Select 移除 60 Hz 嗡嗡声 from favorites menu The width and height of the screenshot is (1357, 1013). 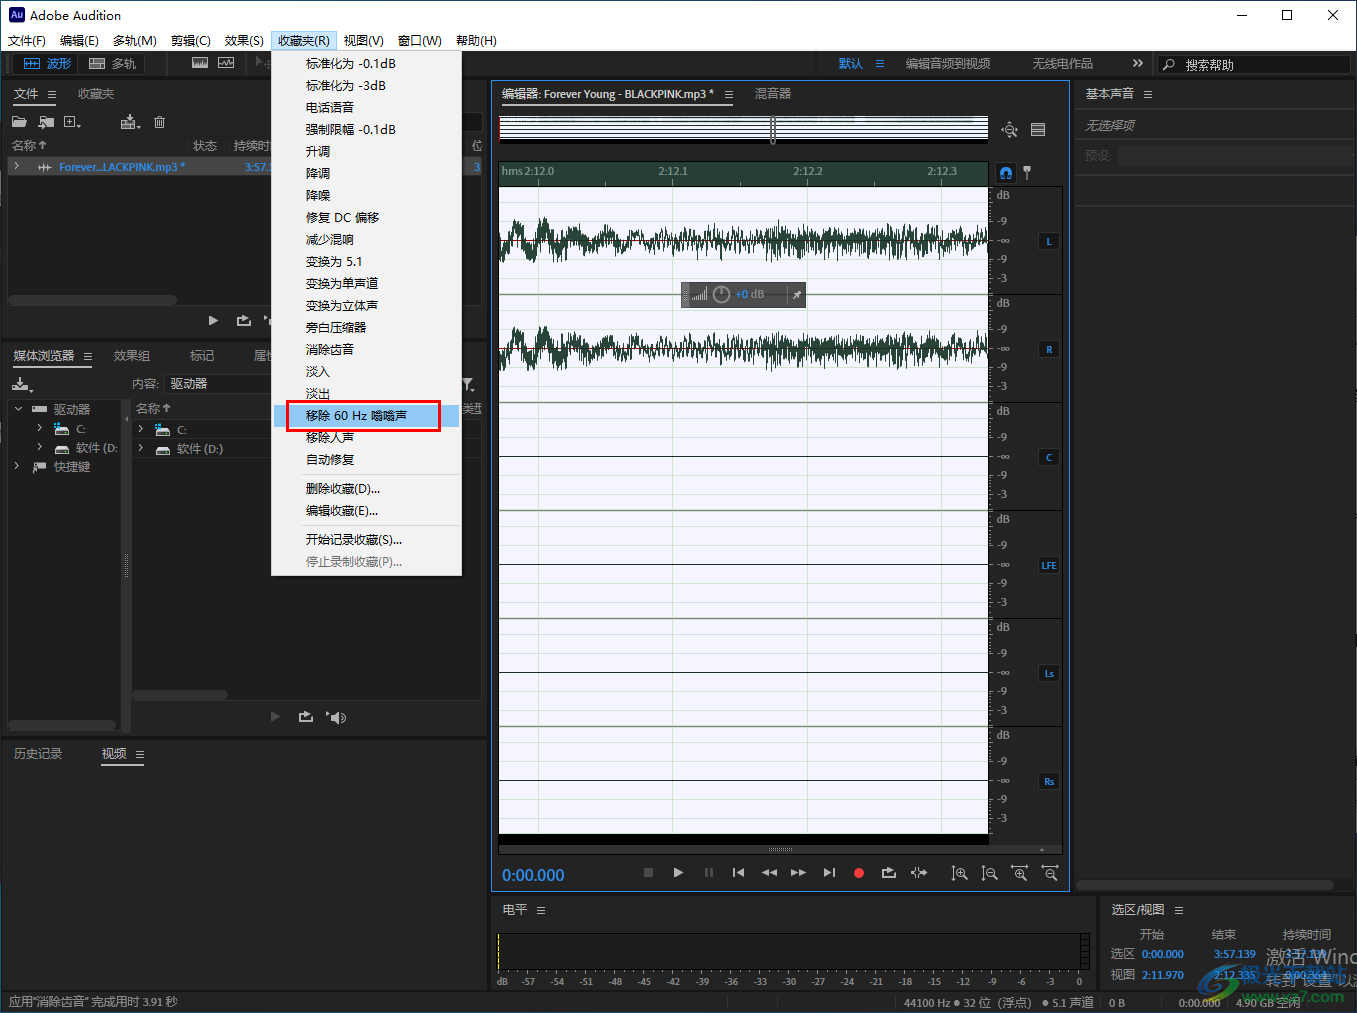coord(356,416)
